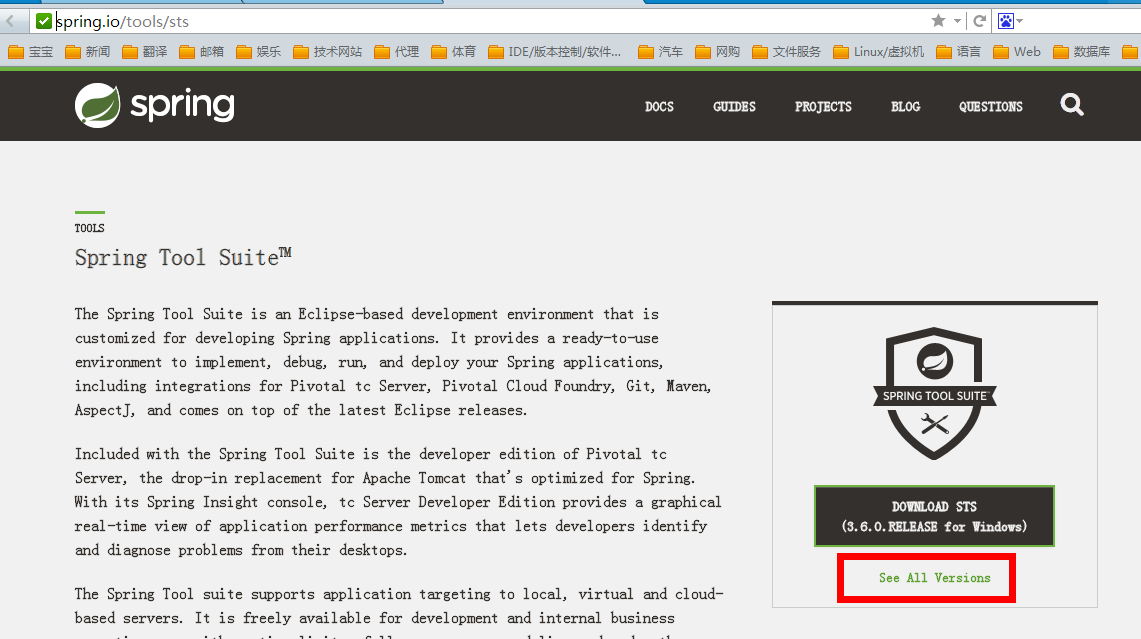Open the See All Versions link
This screenshot has width=1141, height=639.
934,578
